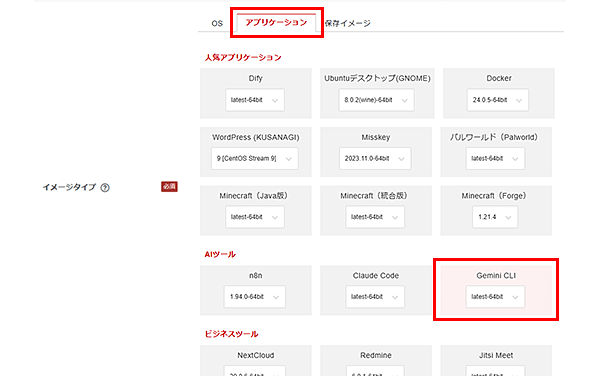
Task: Select the Minecraft (Java版) card title
Action: [254, 196]
